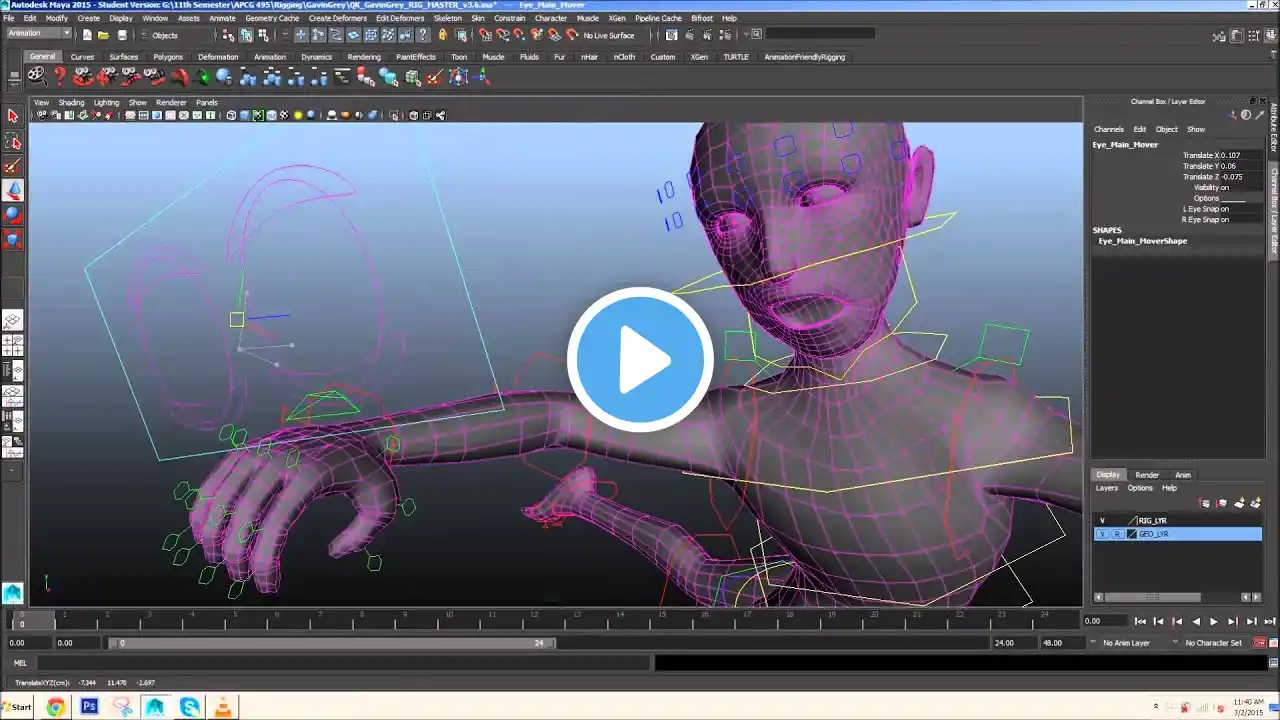Open scene using the folder icon

(x=103, y=35)
